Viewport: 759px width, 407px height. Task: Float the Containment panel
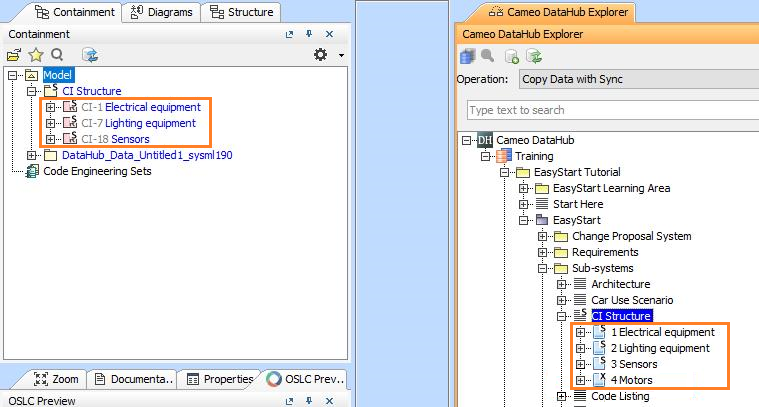[289, 34]
